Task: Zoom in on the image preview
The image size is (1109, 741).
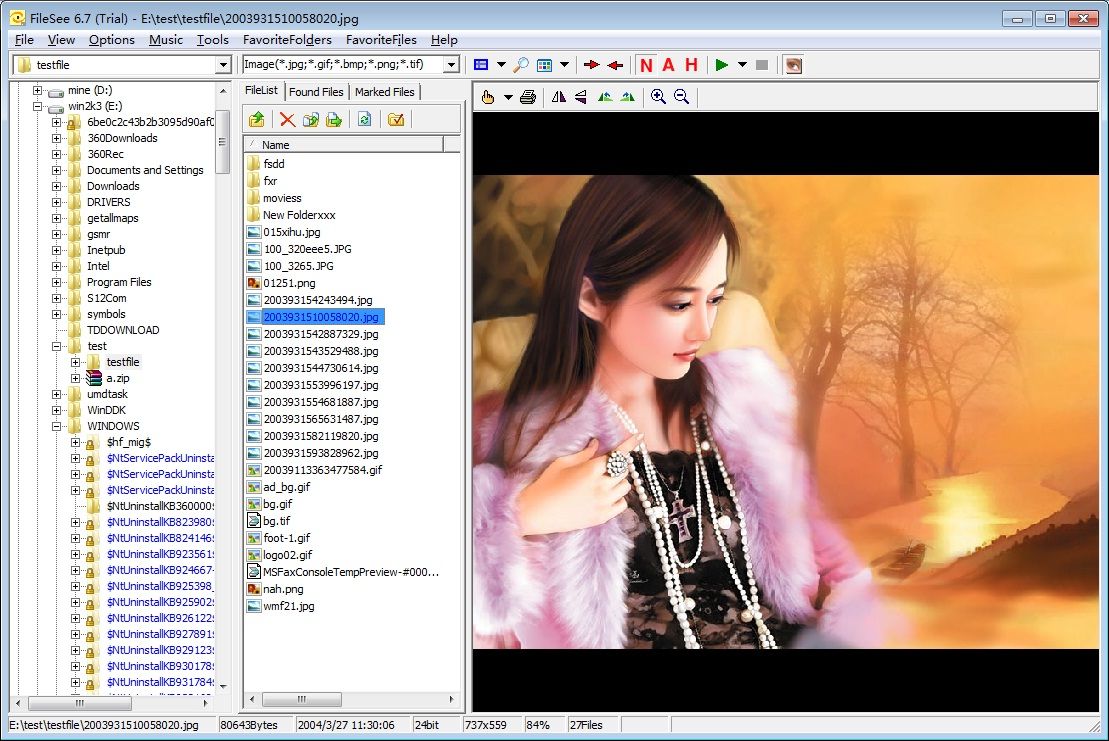Action: pyautogui.click(x=658, y=97)
